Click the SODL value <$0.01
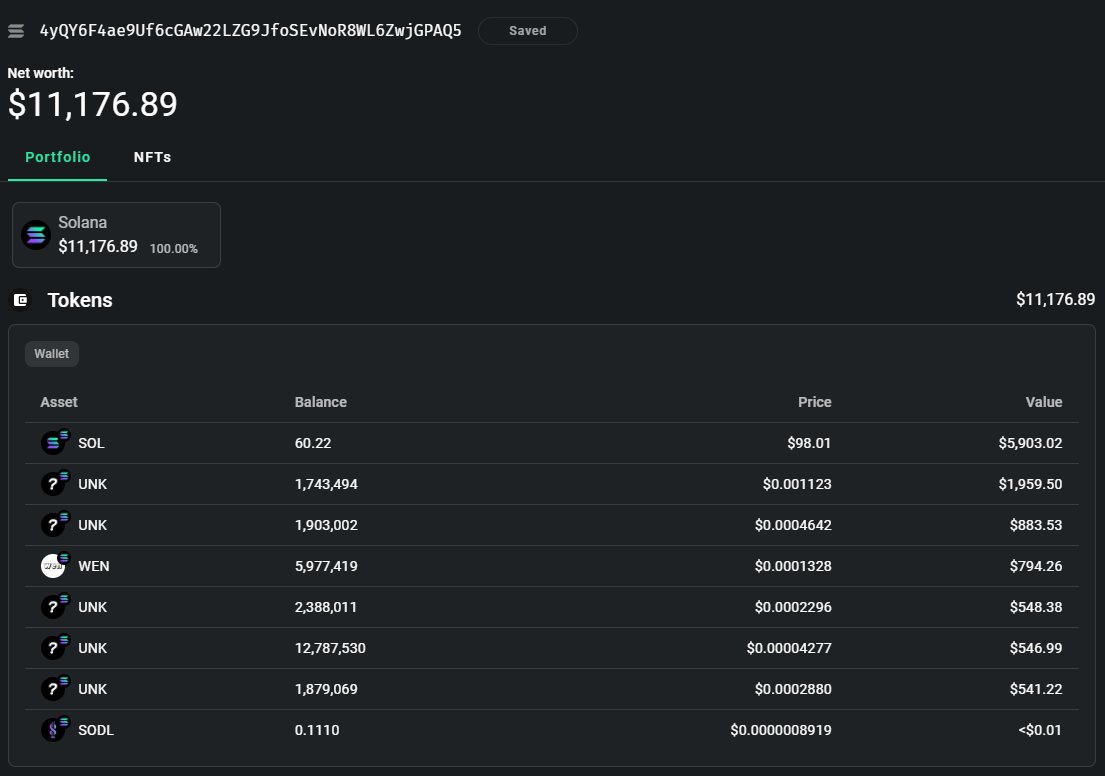Viewport: 1105px width, 776px height. coord(1040,730)
